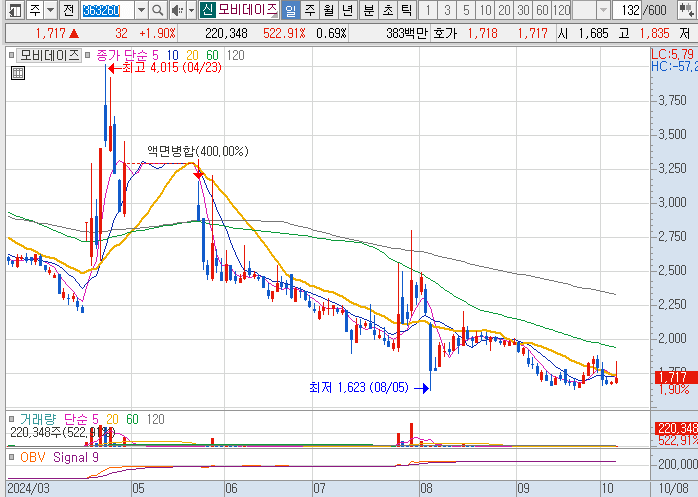
Task: Click the stock code input field 363260
Action: (x=107, y=10)
